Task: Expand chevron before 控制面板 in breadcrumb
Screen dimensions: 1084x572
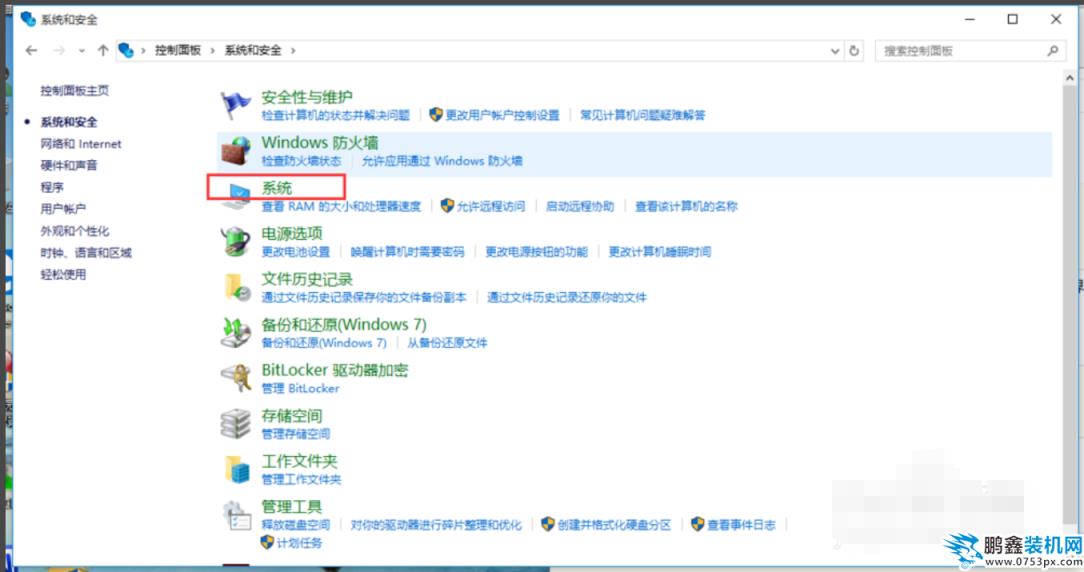Action: point(143,50)
